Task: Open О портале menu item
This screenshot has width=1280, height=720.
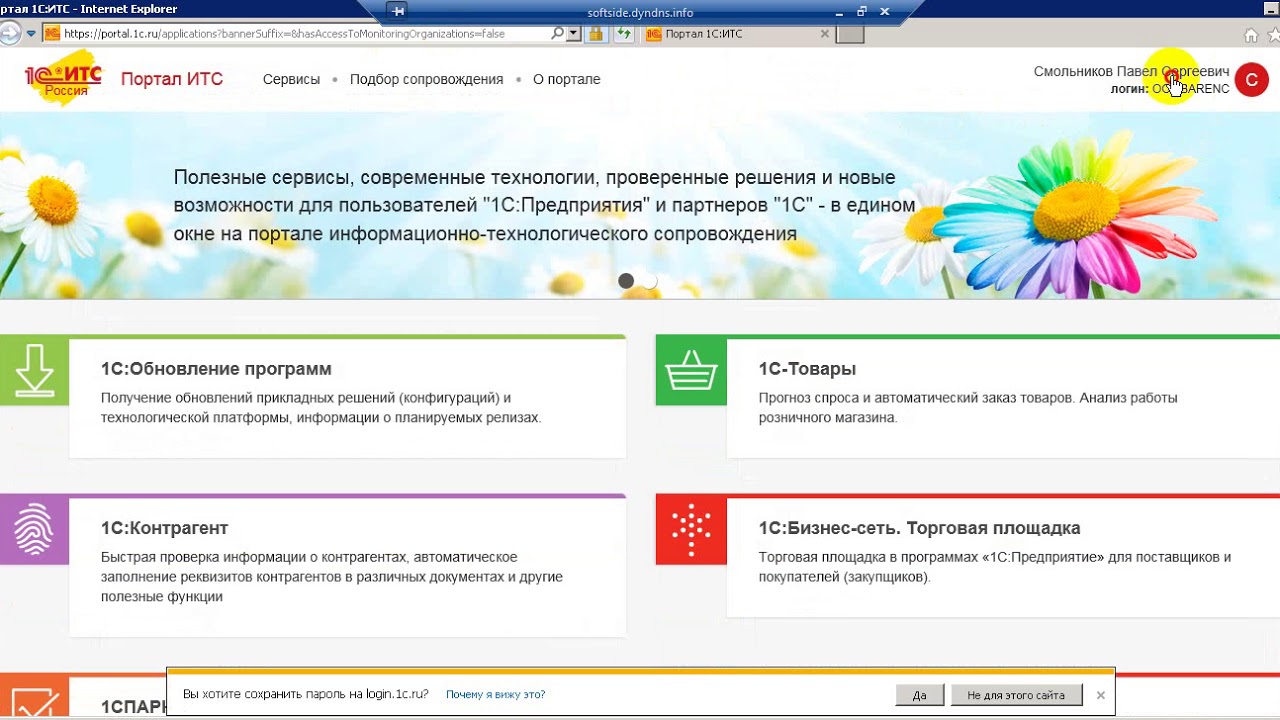Action: click(566, 79)
